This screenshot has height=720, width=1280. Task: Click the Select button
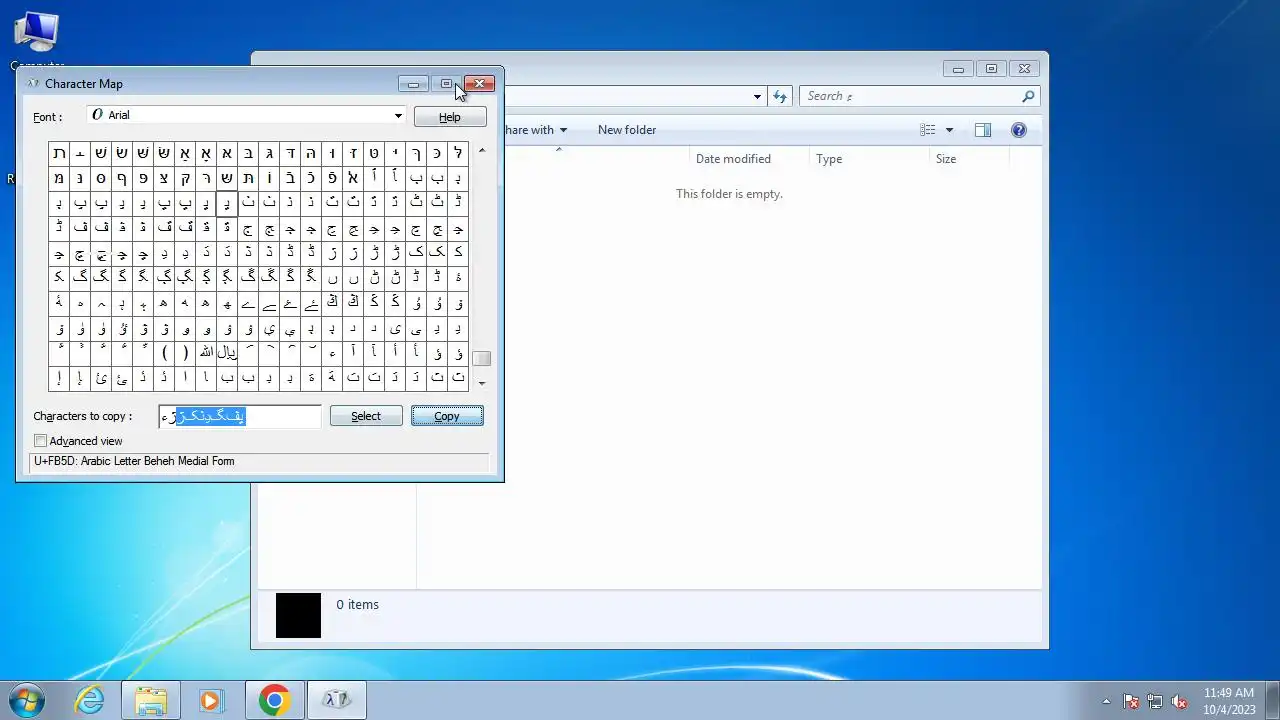coord(366,416)
